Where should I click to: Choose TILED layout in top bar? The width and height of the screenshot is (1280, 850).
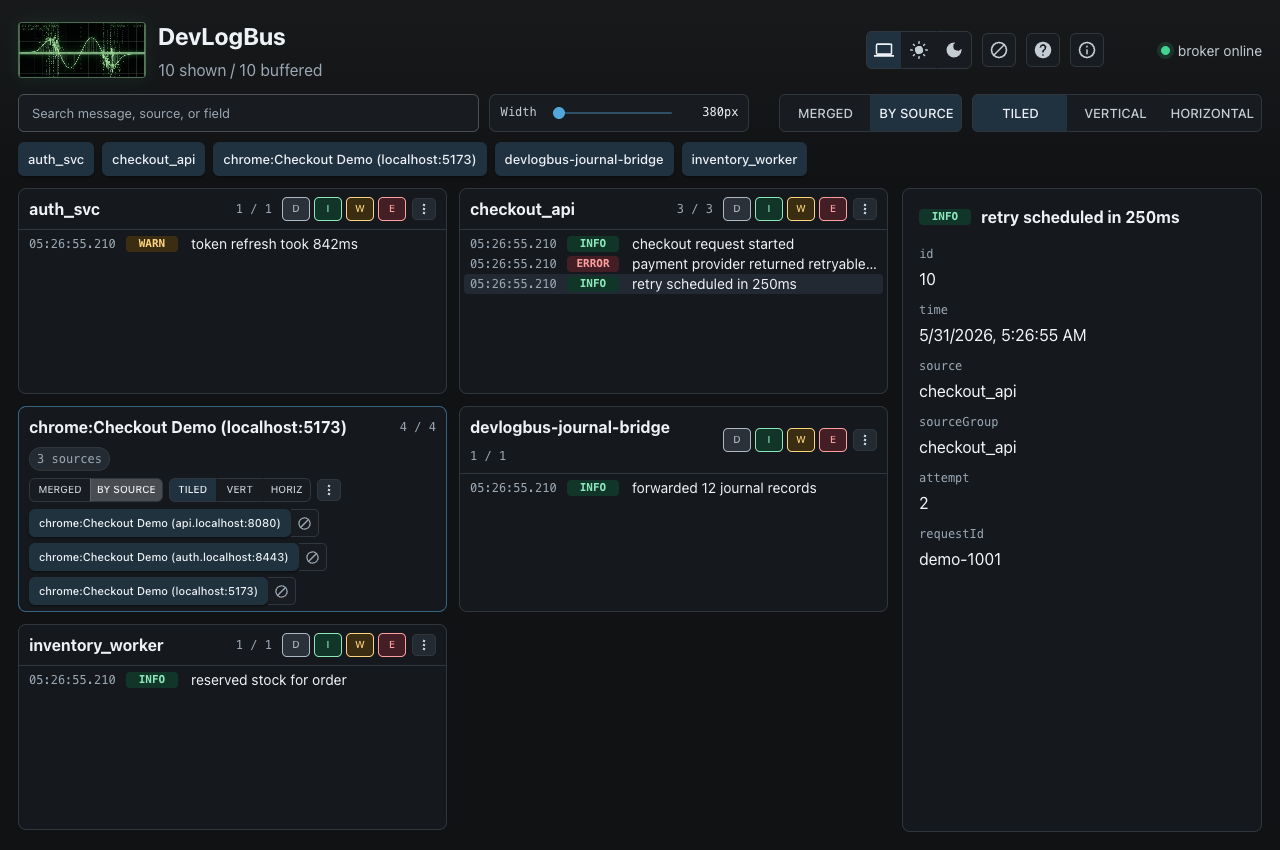1020,113
